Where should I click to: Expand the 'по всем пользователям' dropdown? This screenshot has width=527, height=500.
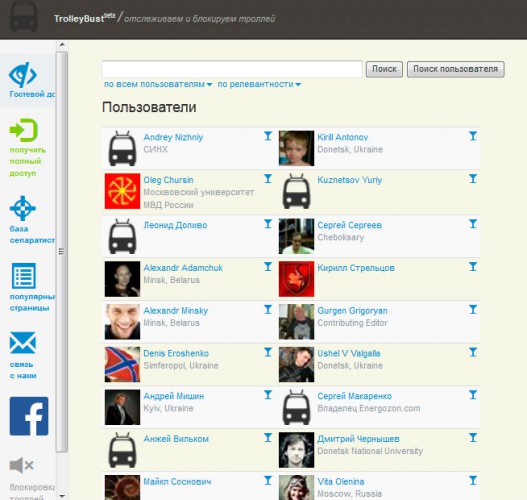(x=158, y=84)
